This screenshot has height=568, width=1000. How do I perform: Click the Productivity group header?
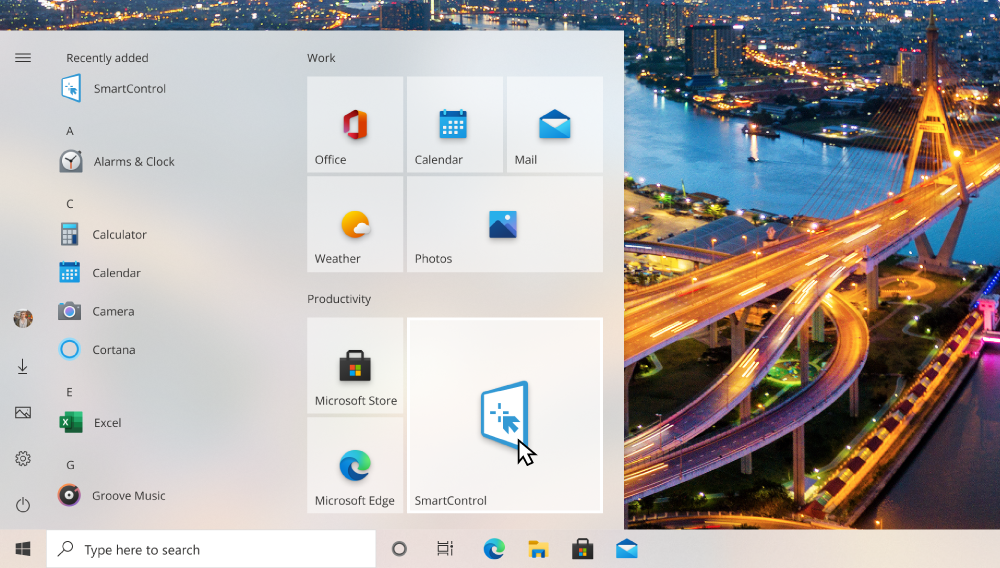(x=339, y=299)
